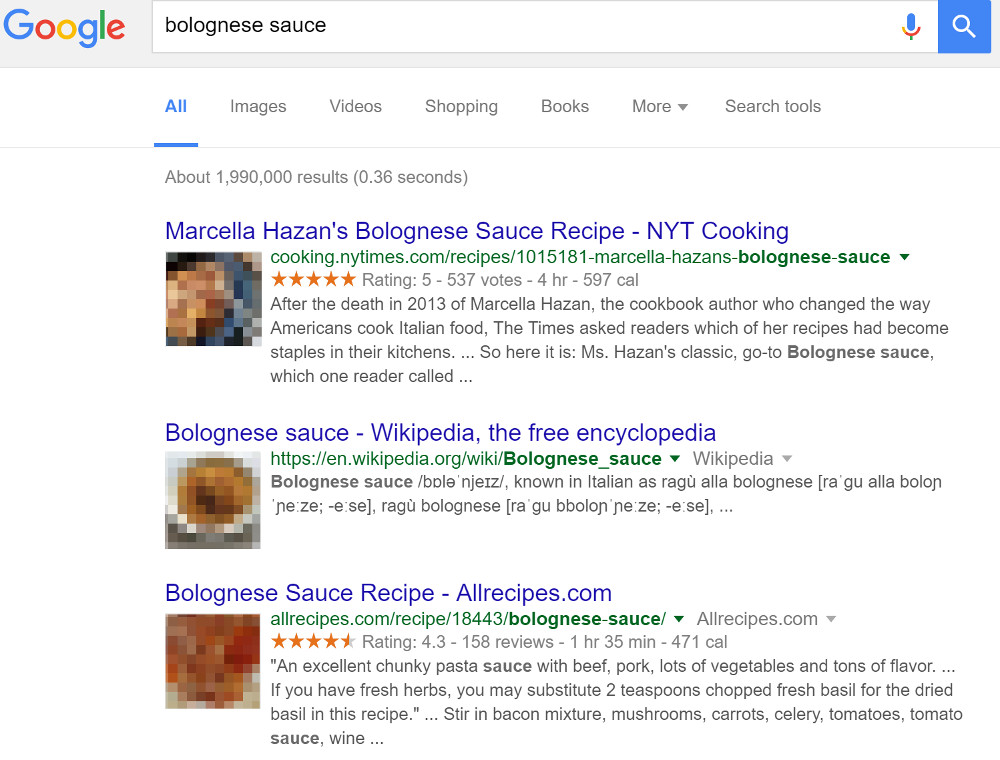1000x760 pixels.
Task: Click the Allrecipes Bolognese sauce photo
Action: [x=212, y=661]
